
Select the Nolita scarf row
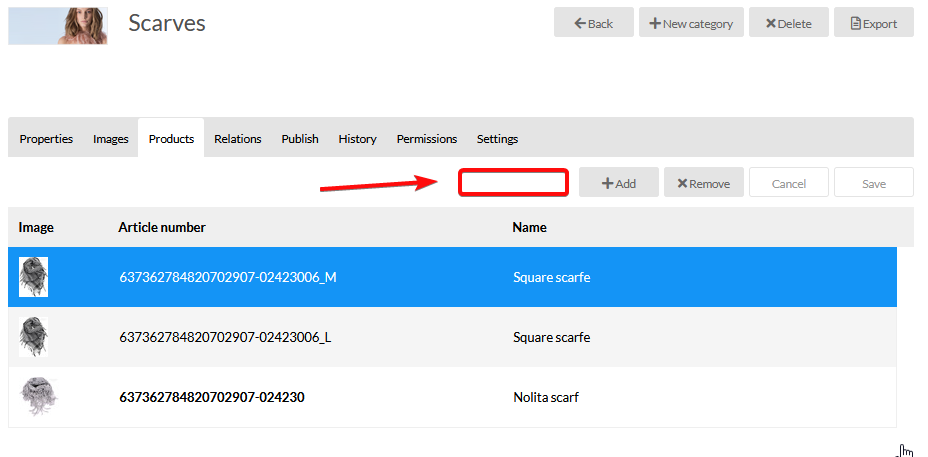[545, 397]
